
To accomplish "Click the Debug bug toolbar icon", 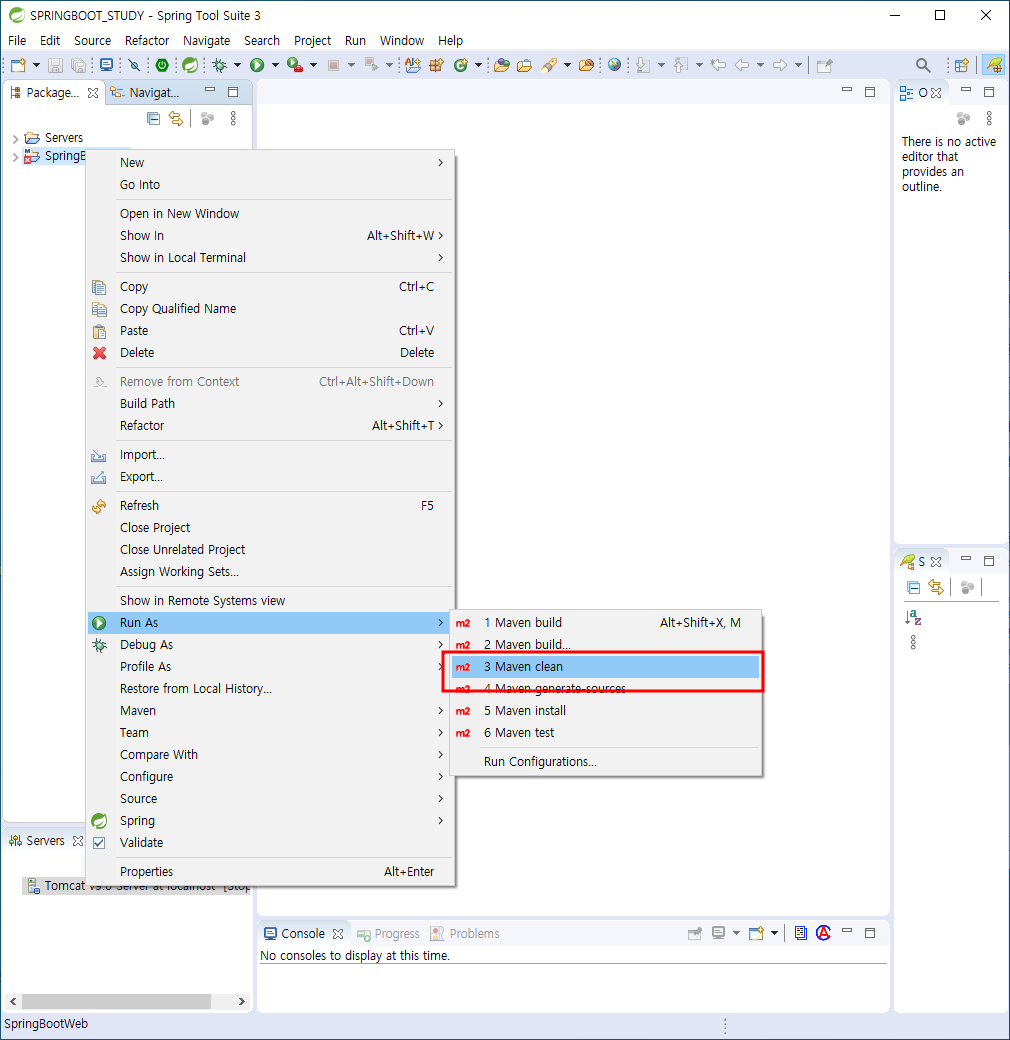I will (220, 65).
